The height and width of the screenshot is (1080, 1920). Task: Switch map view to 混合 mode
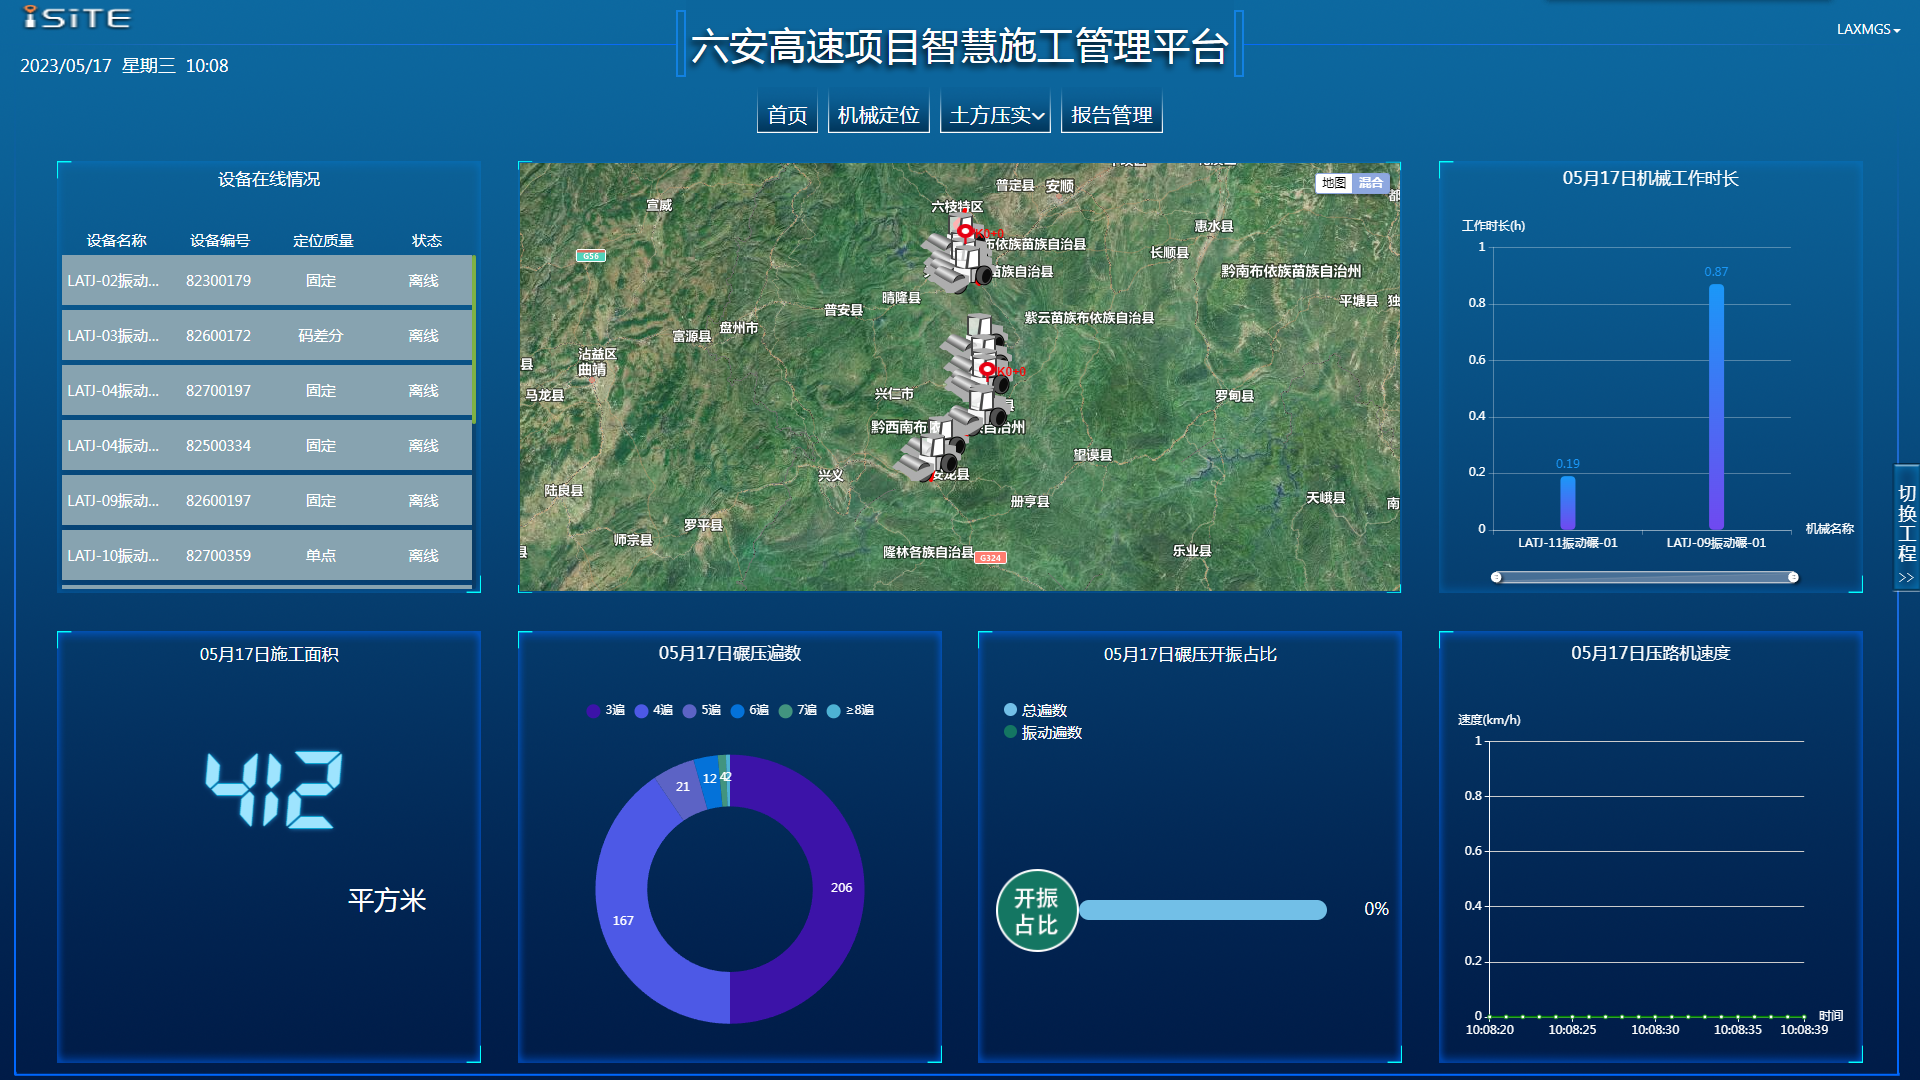[x=1370, y=183]
